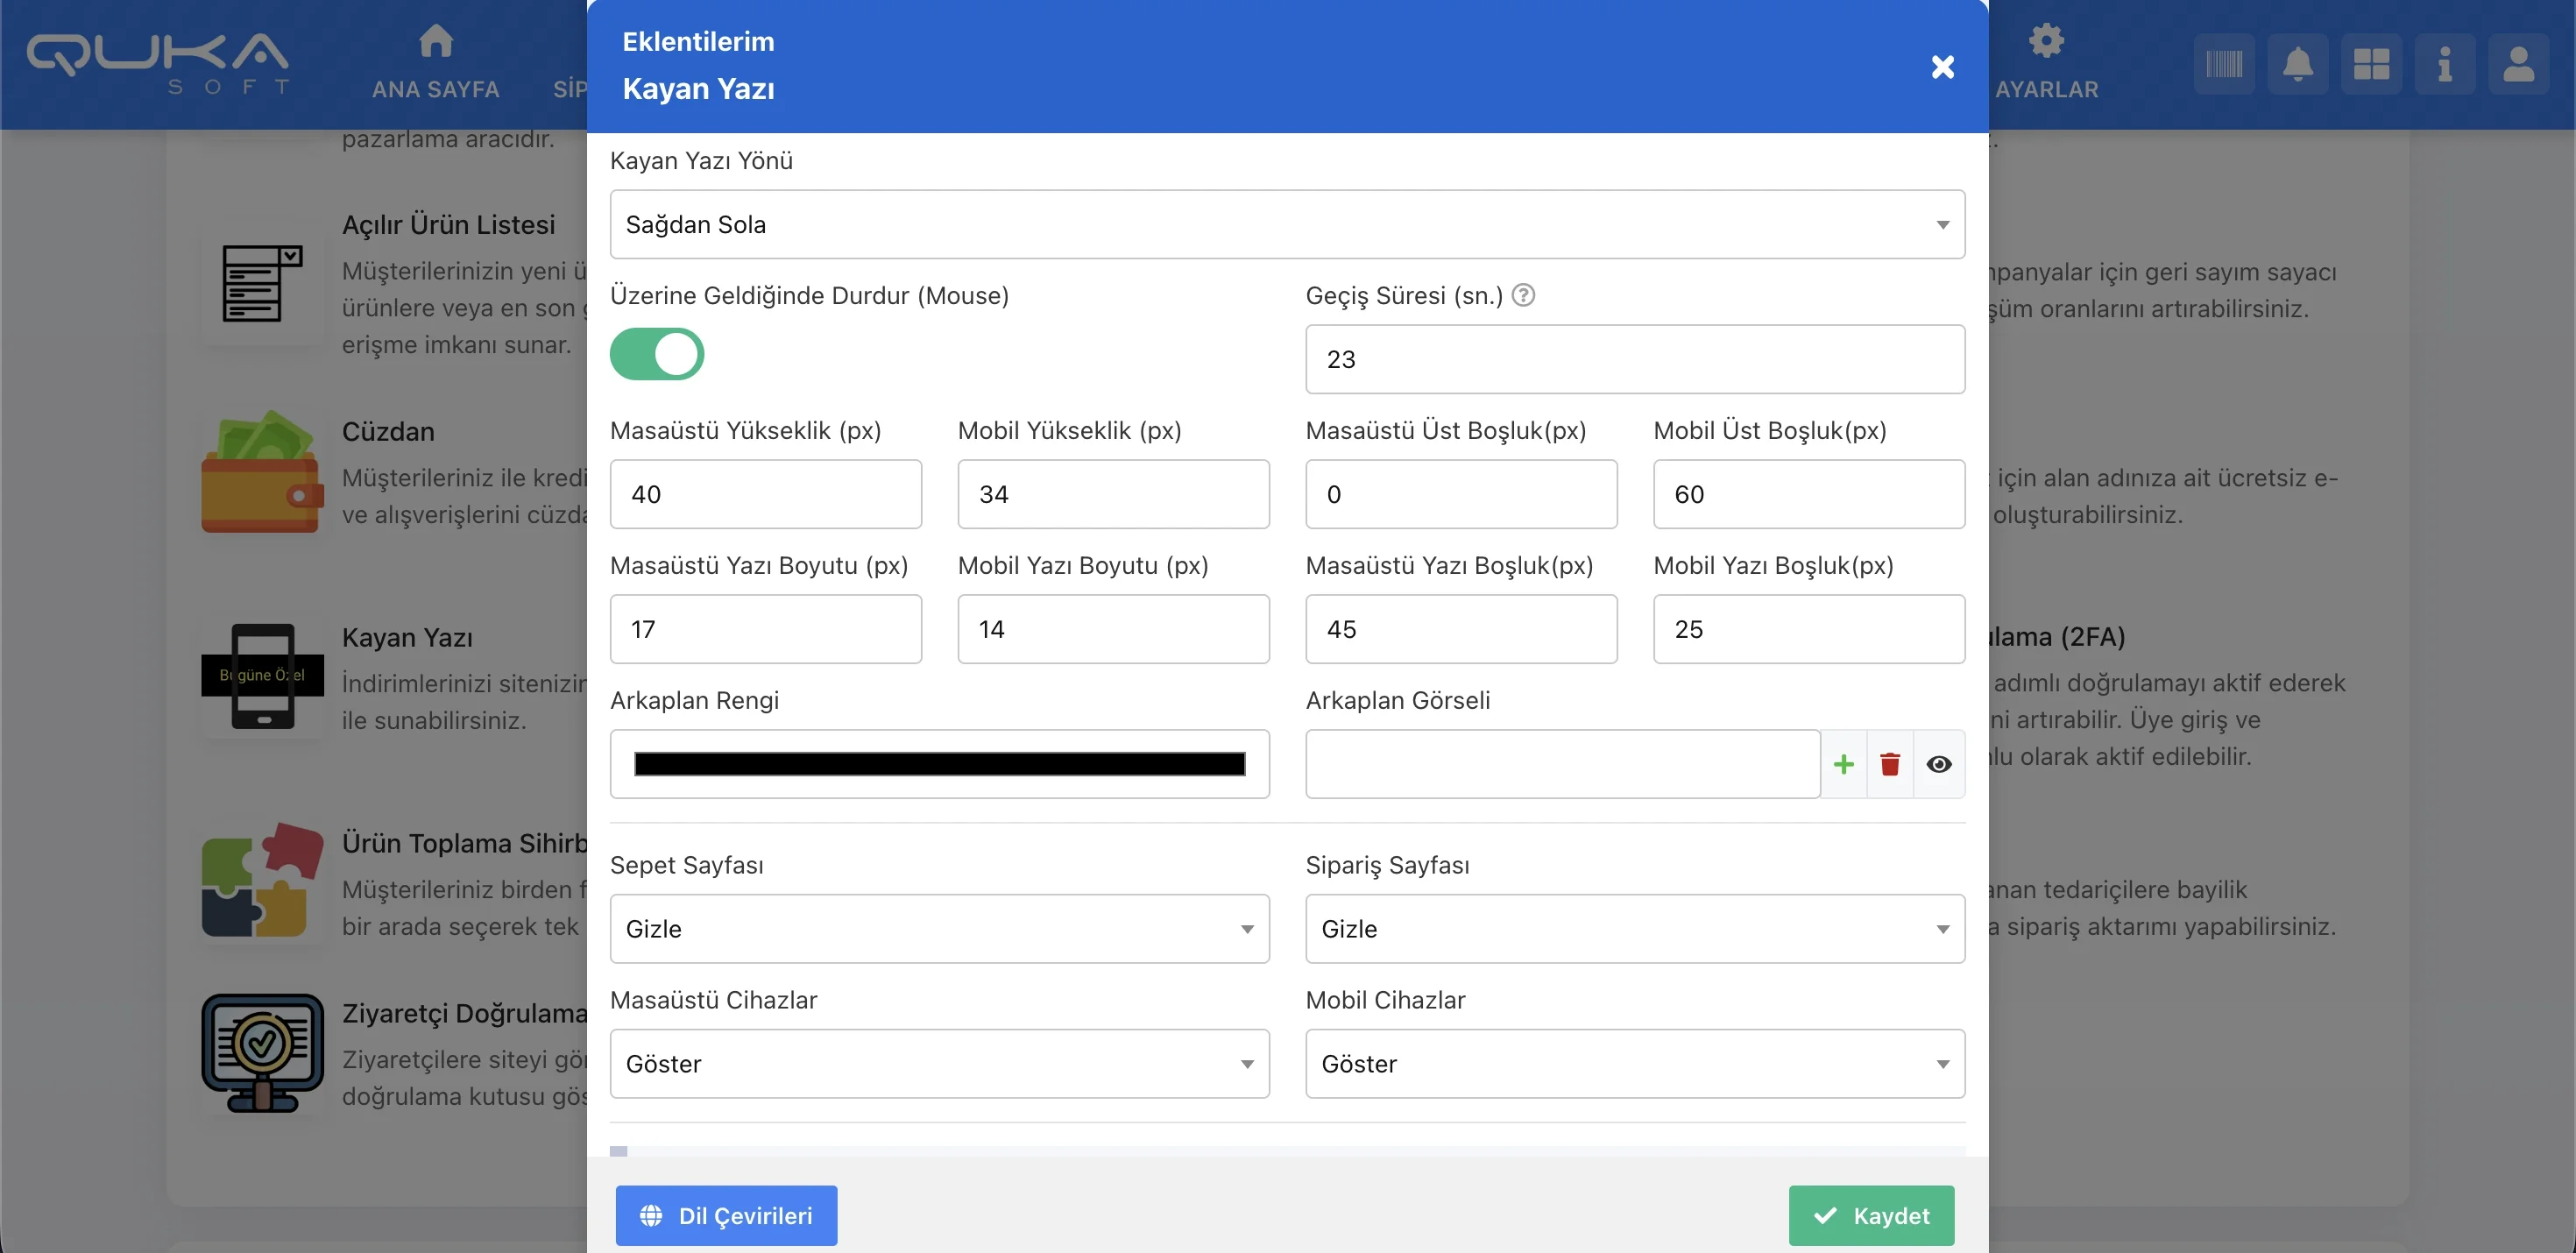Open the info icon in header
The width and height of the screenshot is (2576, 1253).
(2444, 65)
